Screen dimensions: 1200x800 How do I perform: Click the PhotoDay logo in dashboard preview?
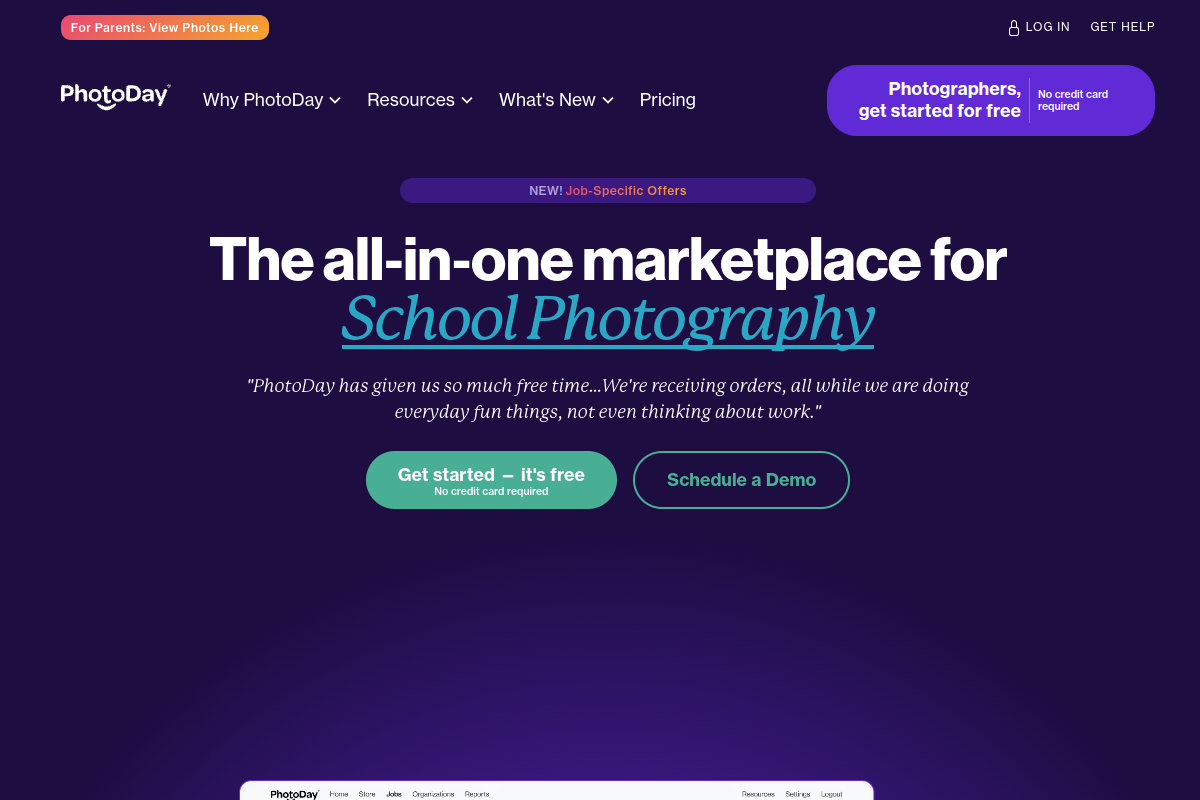click(x=294, y=794)
